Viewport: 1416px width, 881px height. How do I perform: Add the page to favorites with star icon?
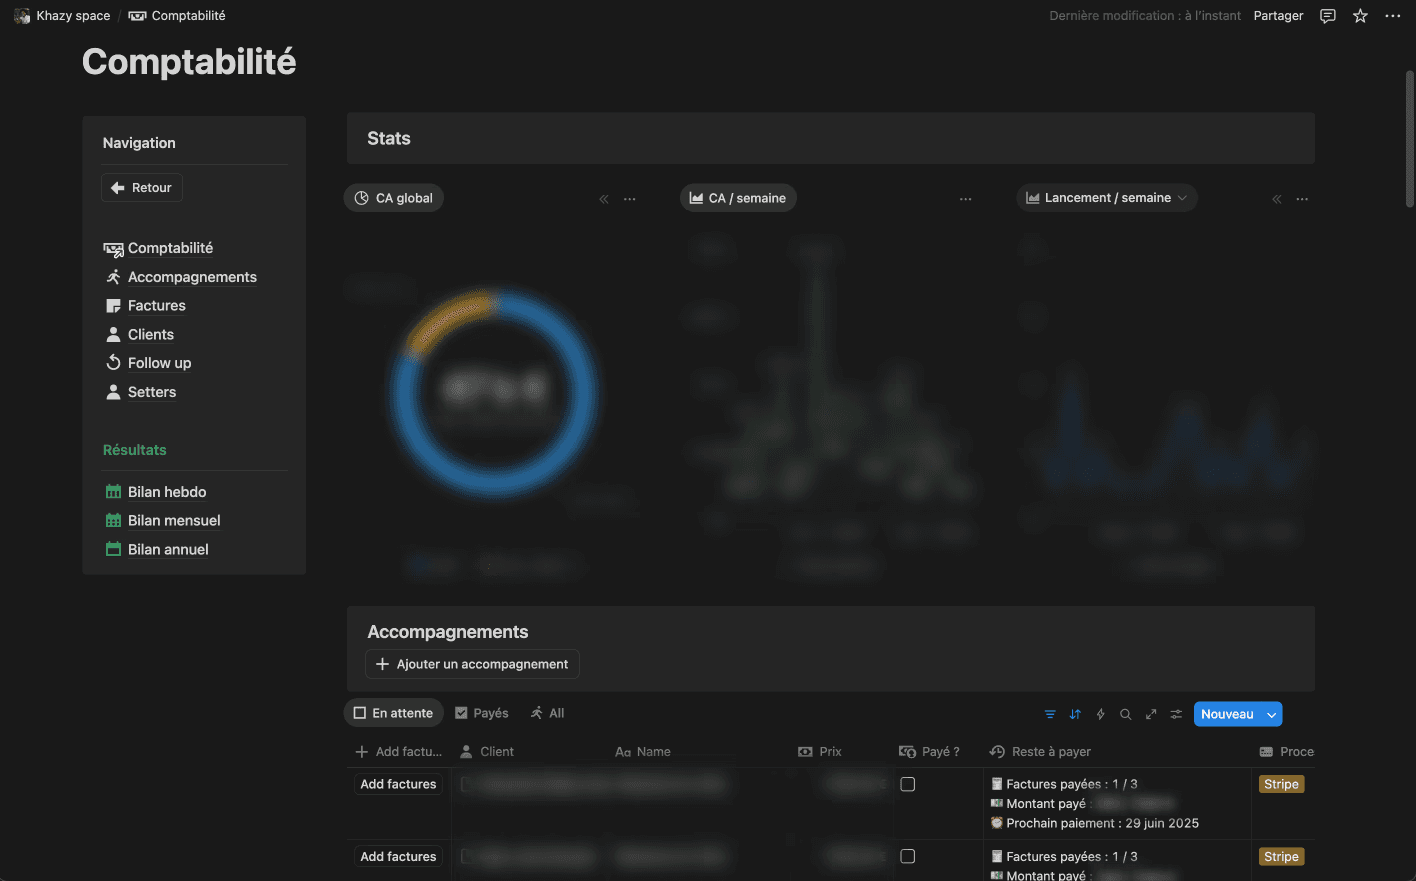1360,16
